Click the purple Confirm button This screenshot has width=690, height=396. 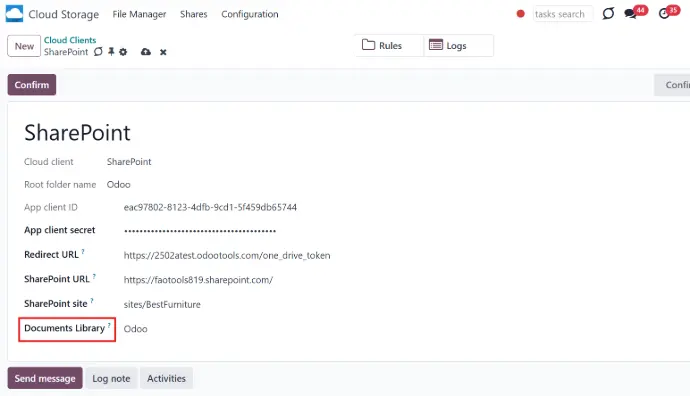click(x=32, y=84)
